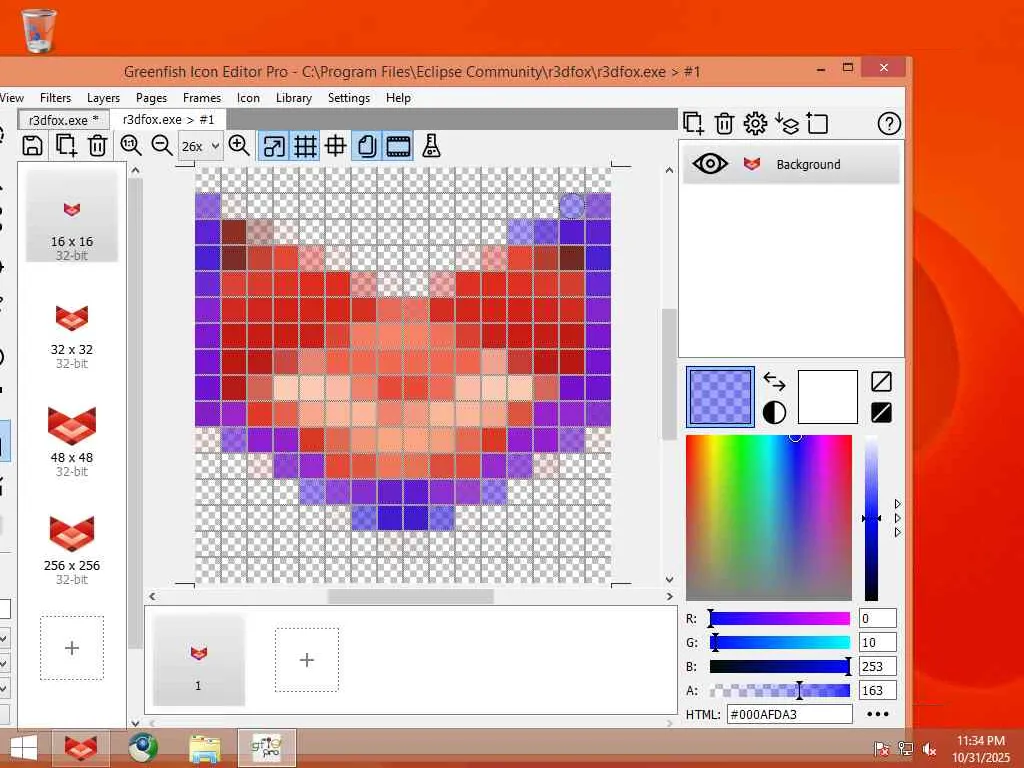1024x768 pixels.
Task: Open File Explorer from the taskbar
Action: tap(204, 748)
